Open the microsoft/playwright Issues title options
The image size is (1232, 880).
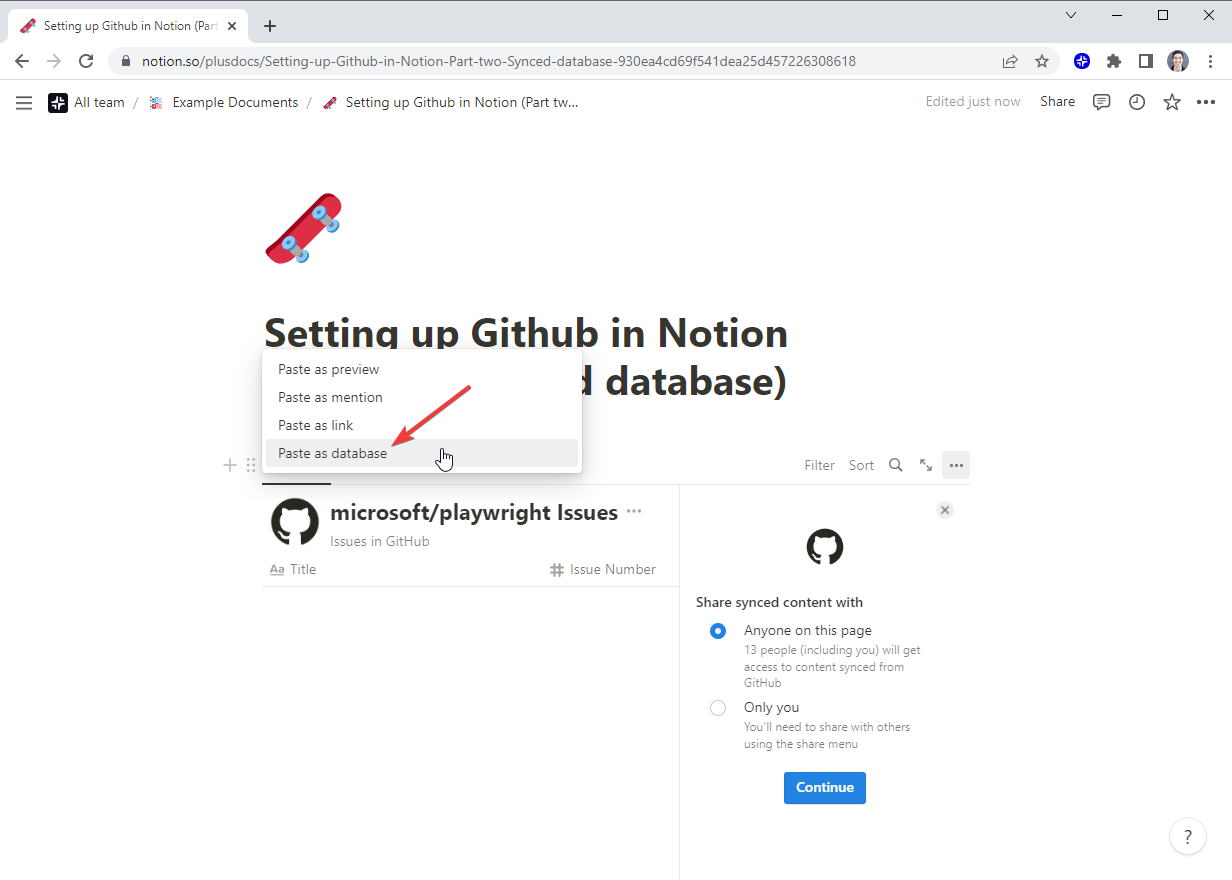pos(634,512)
